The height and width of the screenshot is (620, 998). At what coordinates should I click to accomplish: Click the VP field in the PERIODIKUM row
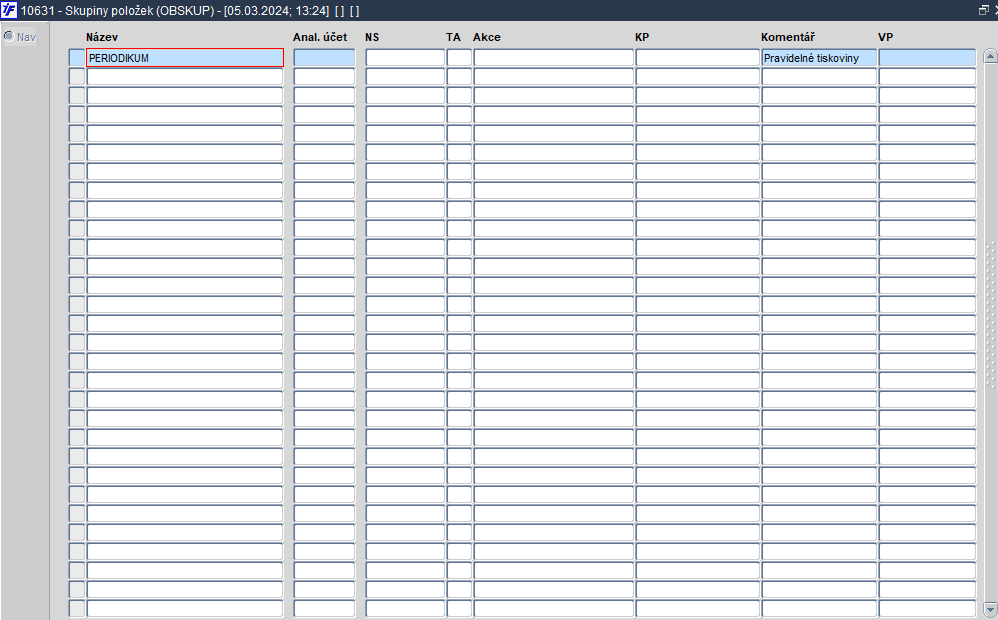tap(927, 58)
